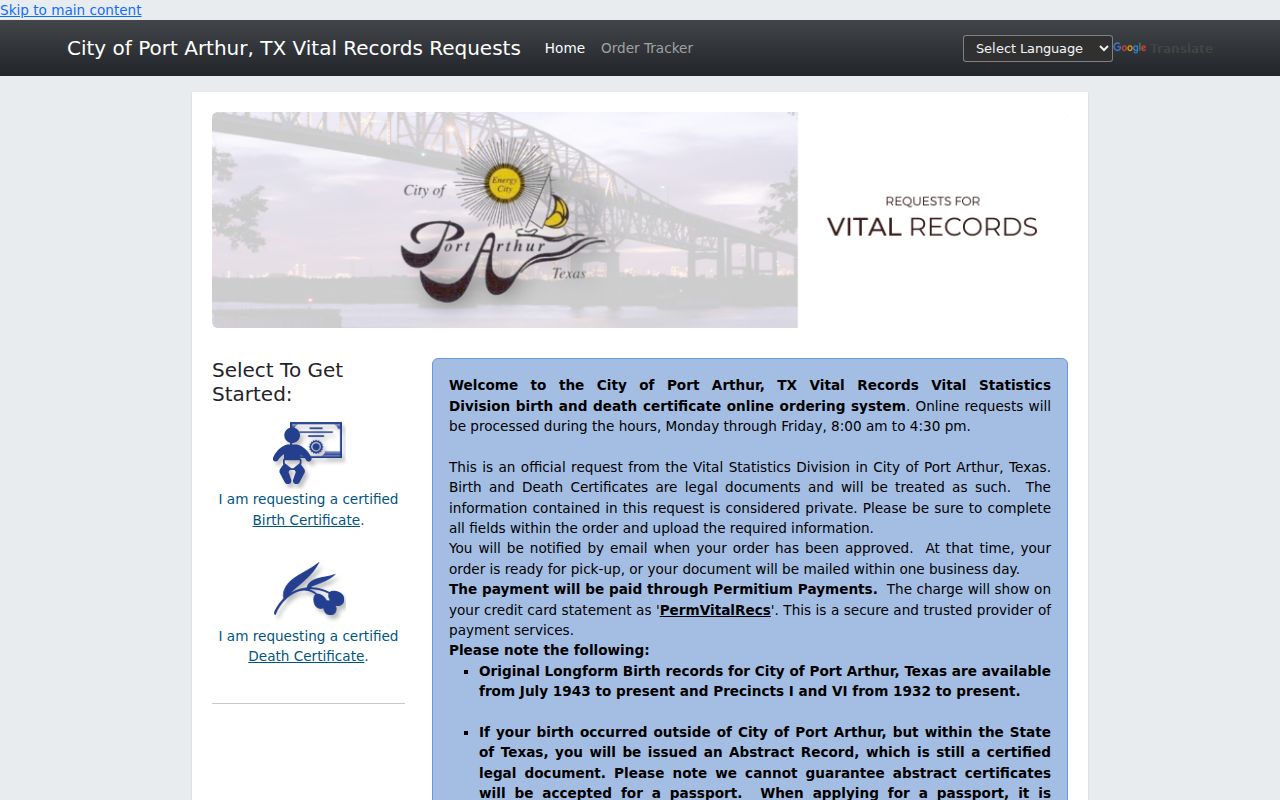
Task: Click the Requests for Vital Records logo
Action: click(x=932, y=217)
